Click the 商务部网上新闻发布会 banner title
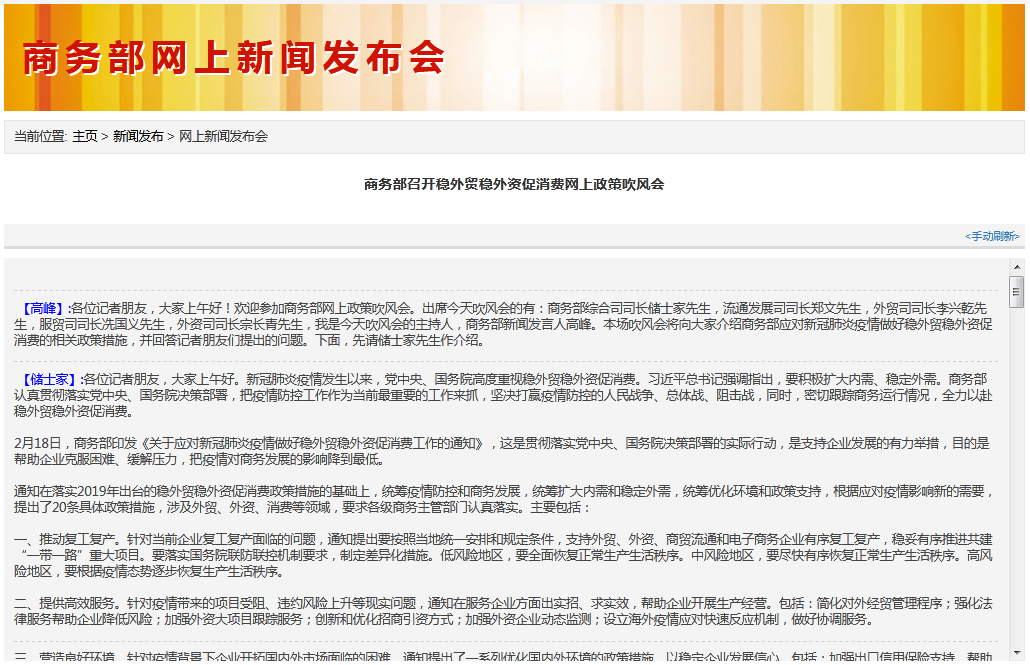This screenshot has height=665, width=1030. pos(233,59)
